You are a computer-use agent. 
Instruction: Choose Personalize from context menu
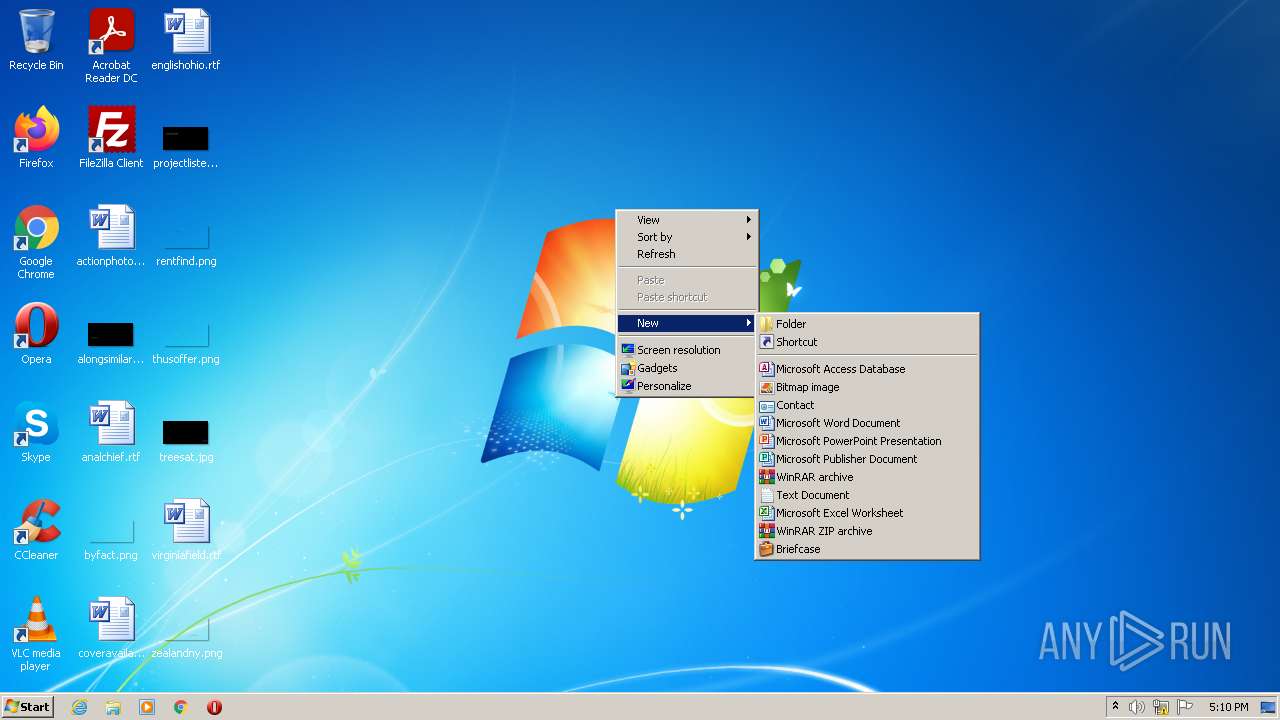point(687,386)
